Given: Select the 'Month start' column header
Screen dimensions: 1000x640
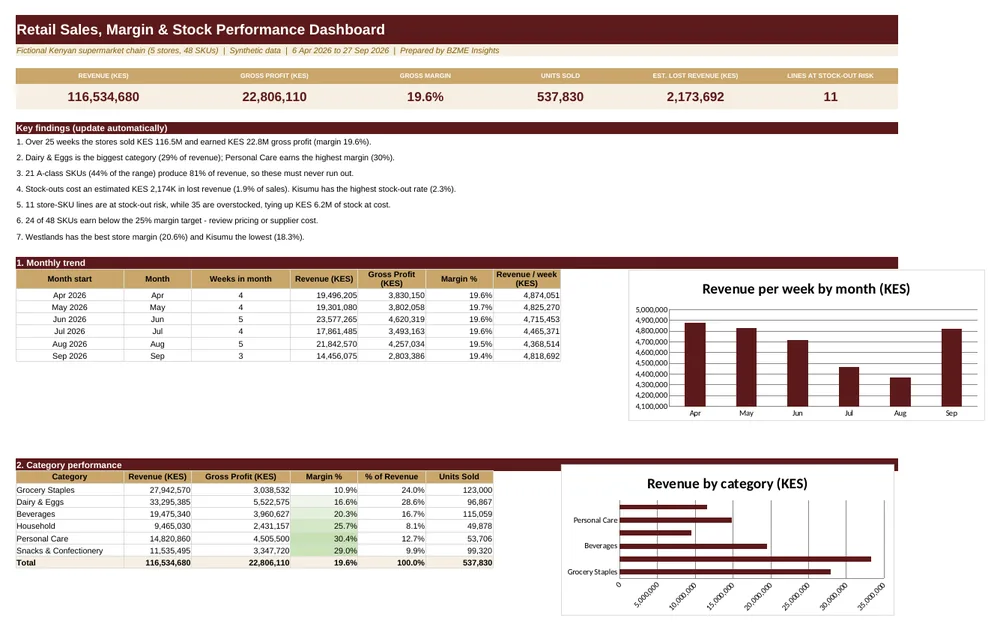Looking at the screenshot, I should click(x=70, y=279).
